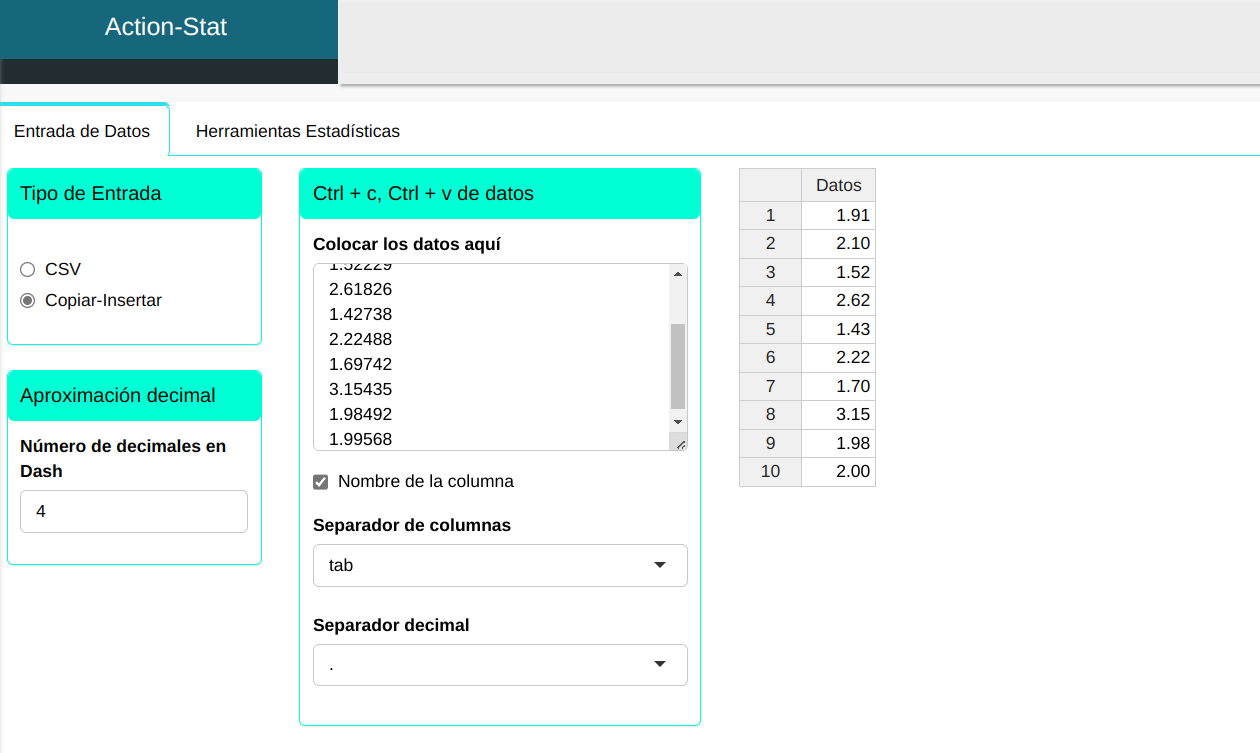Screen dimensions: 1260x753
Task: Select table cell with value 3.15
Action: coord(838,414)
